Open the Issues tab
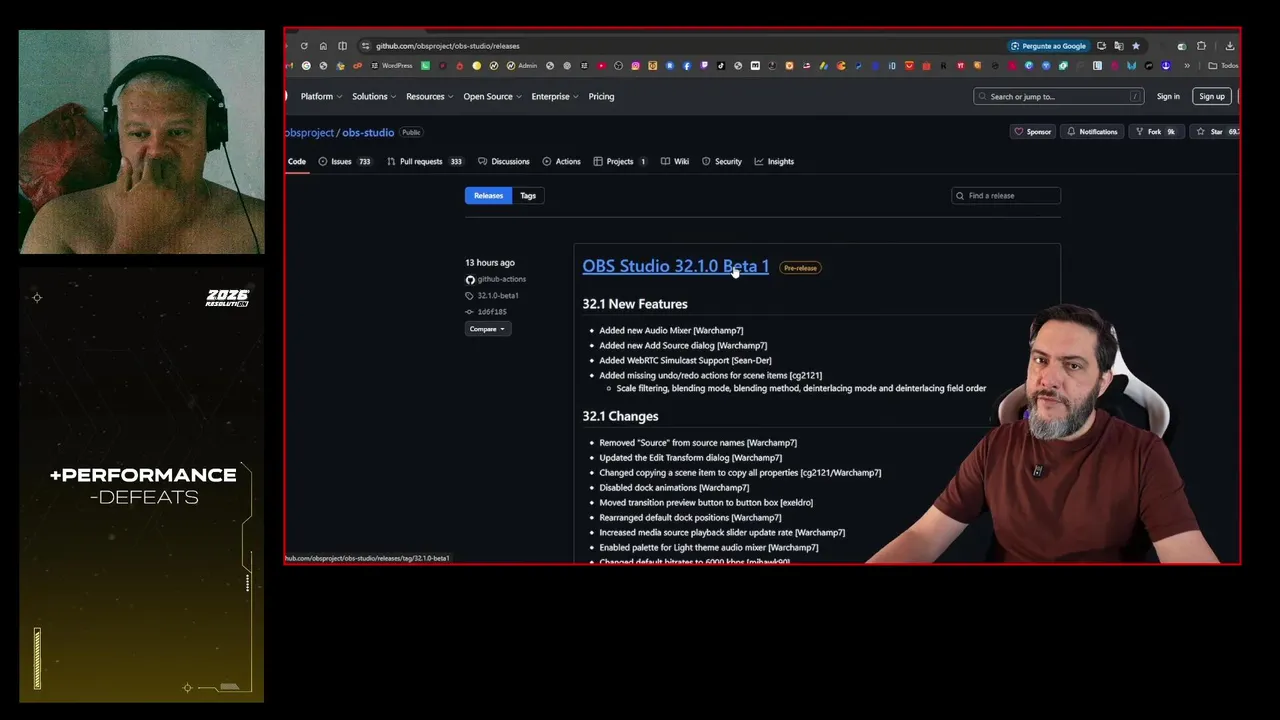Viewport: 1280px width, 720px height. point(344,162)
